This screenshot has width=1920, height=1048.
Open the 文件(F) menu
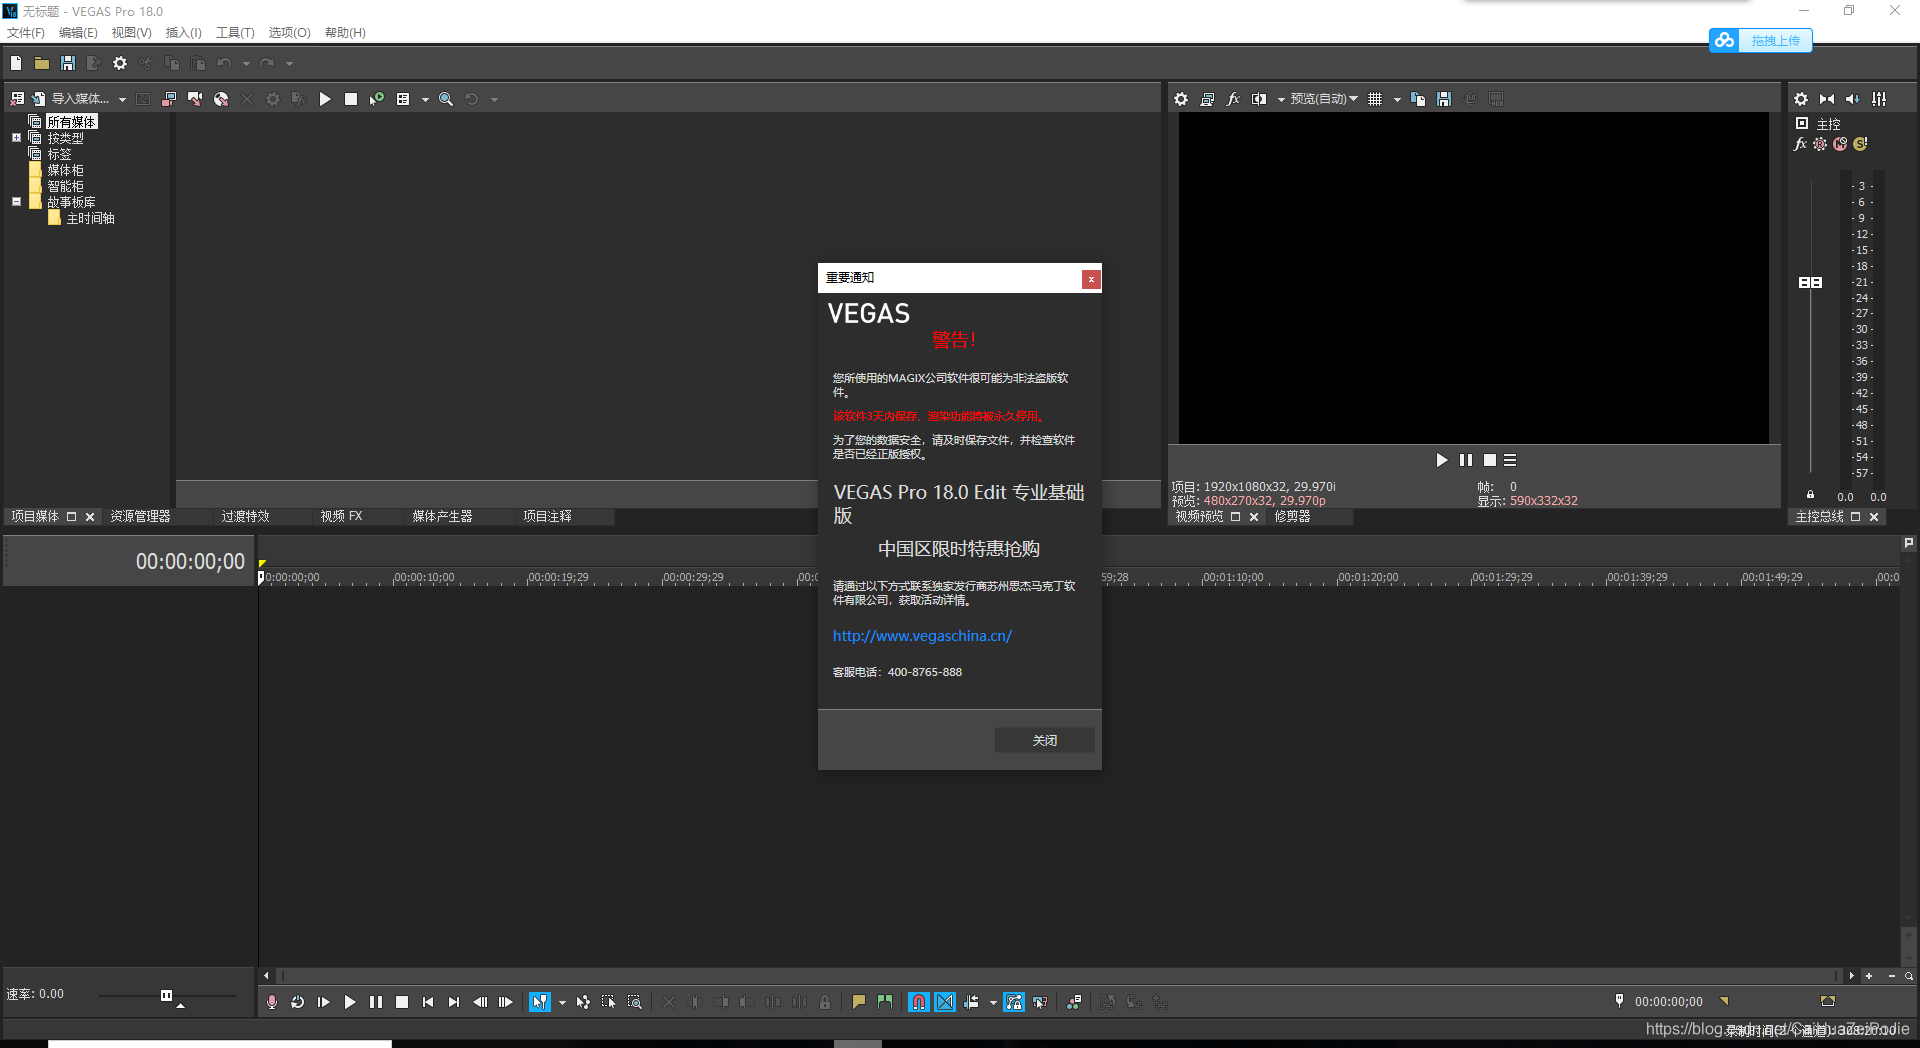click(x=26, y=33)
